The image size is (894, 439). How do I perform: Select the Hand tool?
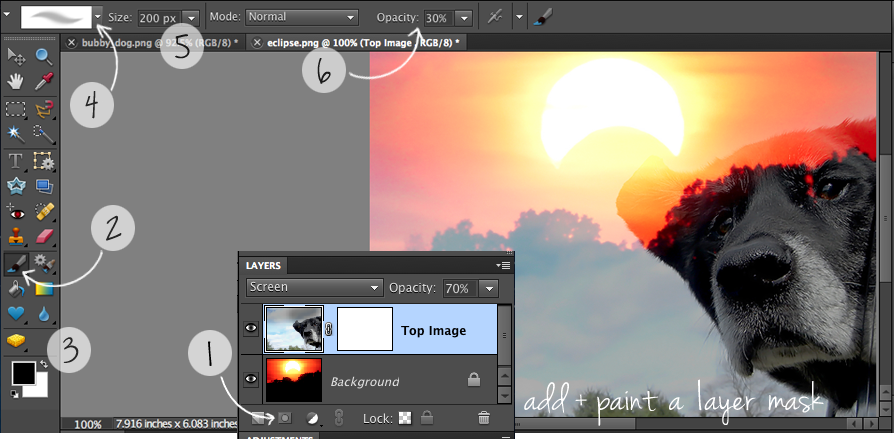tap(15, 82)
